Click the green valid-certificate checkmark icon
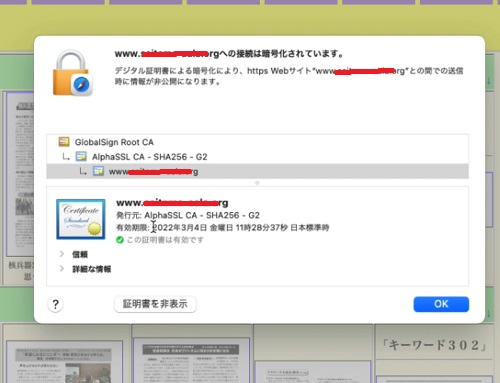500x383 pixels. (120, 240)
